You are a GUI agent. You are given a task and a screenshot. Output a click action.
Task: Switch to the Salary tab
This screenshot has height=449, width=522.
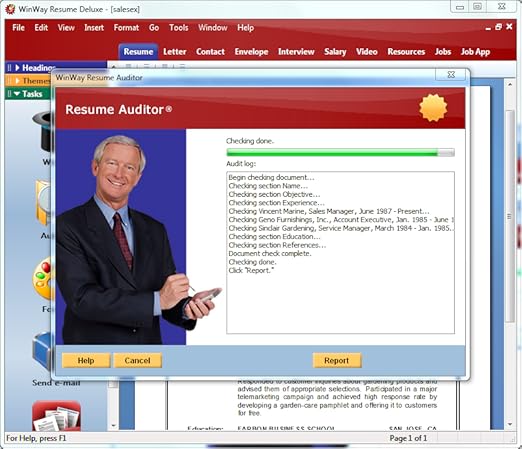click(335, 52)
